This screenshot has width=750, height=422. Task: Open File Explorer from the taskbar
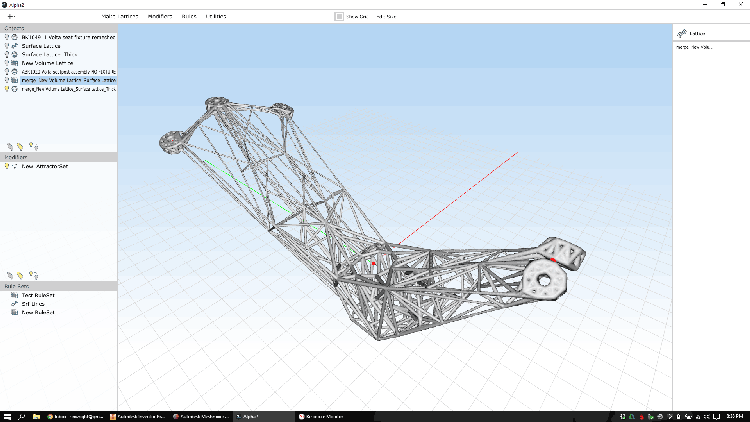[x=36, y=417]
